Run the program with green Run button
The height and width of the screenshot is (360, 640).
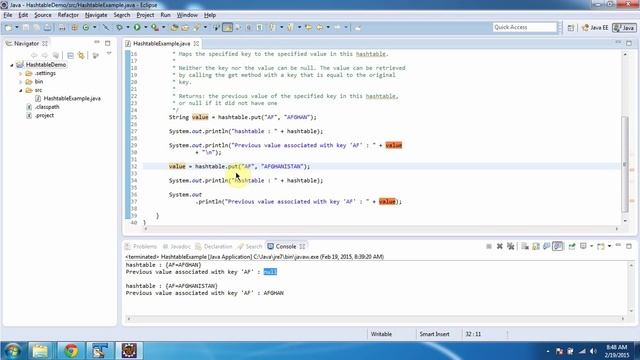click(137, 28)
